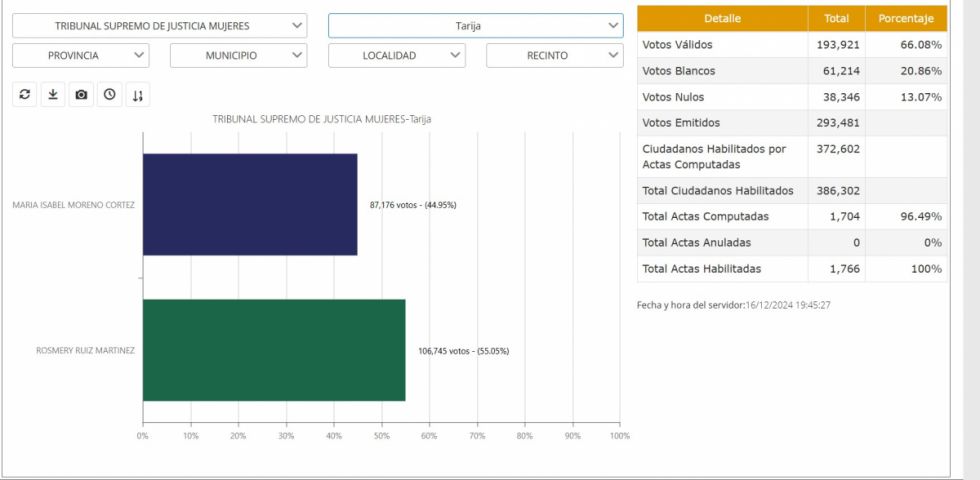Open the LOCALIDAD dropdown

click(x=397, y=55)
